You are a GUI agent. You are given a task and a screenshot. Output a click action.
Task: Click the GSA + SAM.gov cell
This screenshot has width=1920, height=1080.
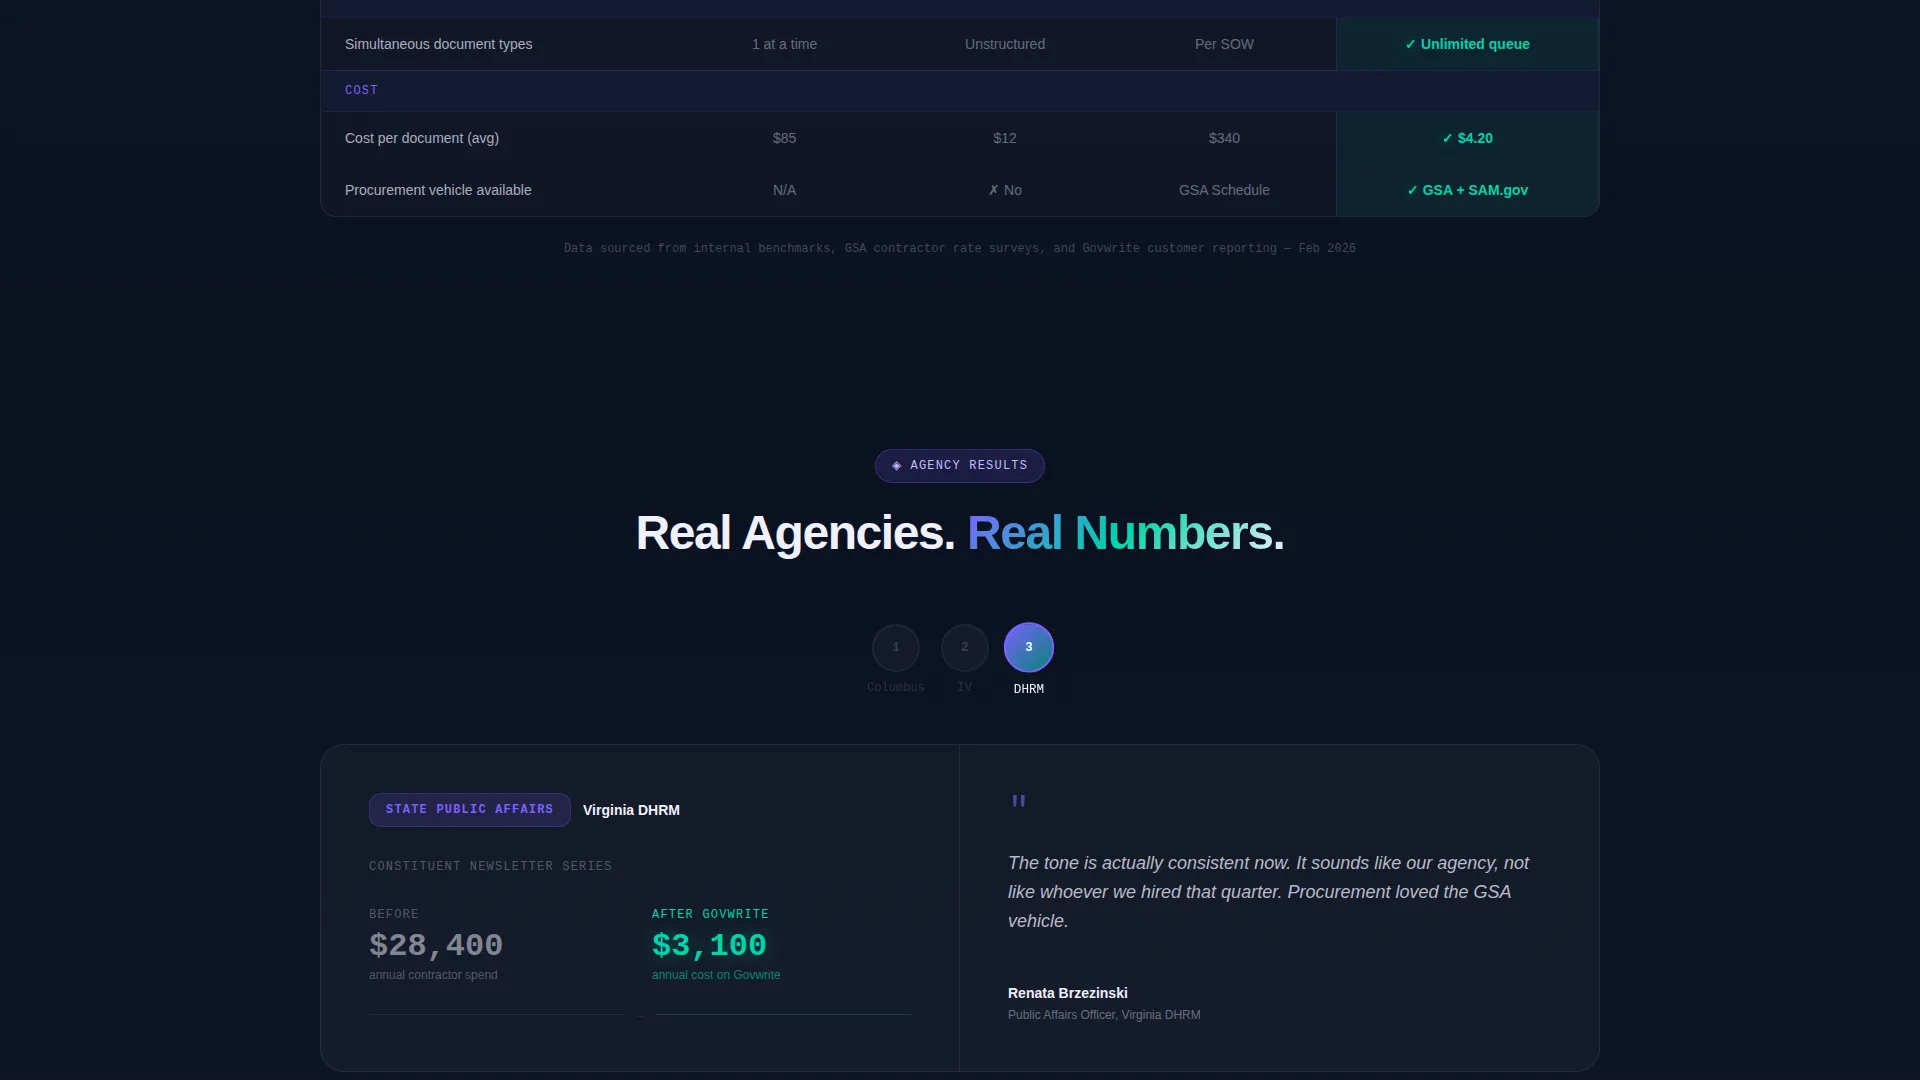pos(1467,190)
